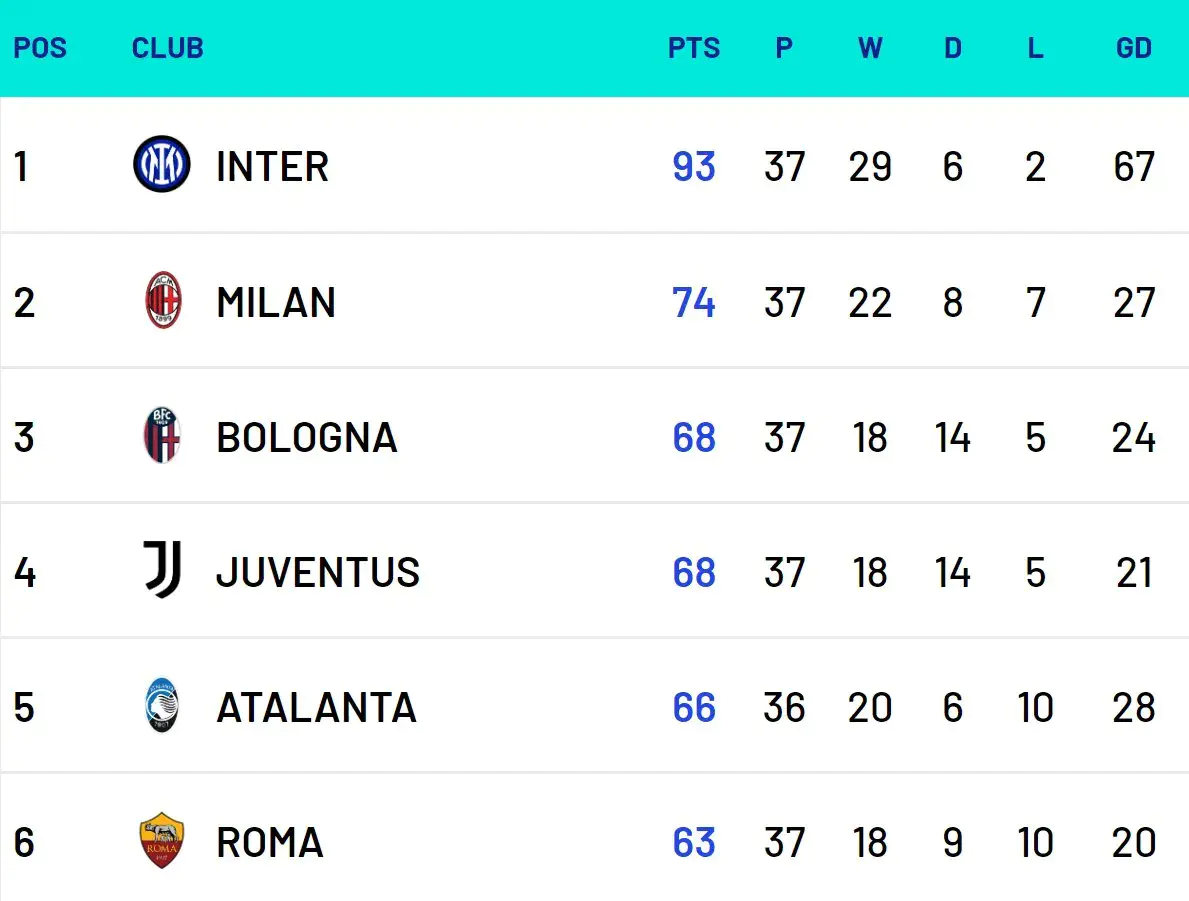Click Milan's 74 points value

694,302
